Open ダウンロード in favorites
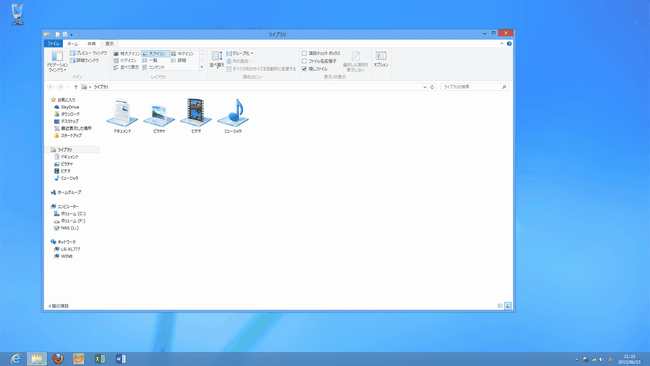The width and height of the screenshot is (650, 366). [67, 114]
